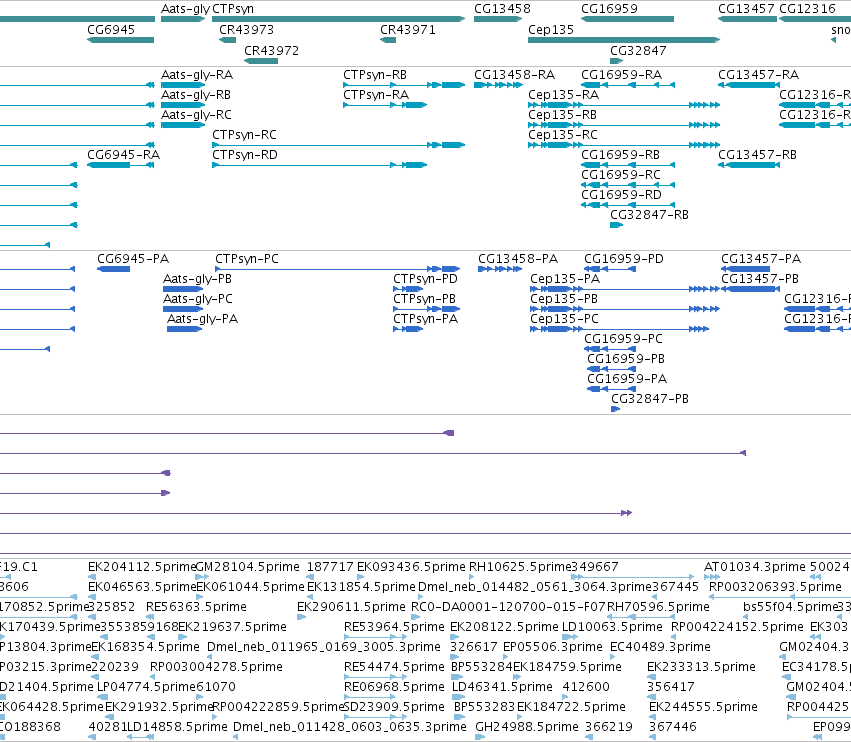Click the CG13457-PB protein label
Viewport: 851px width, 742px height.
(x=760, y=279)
